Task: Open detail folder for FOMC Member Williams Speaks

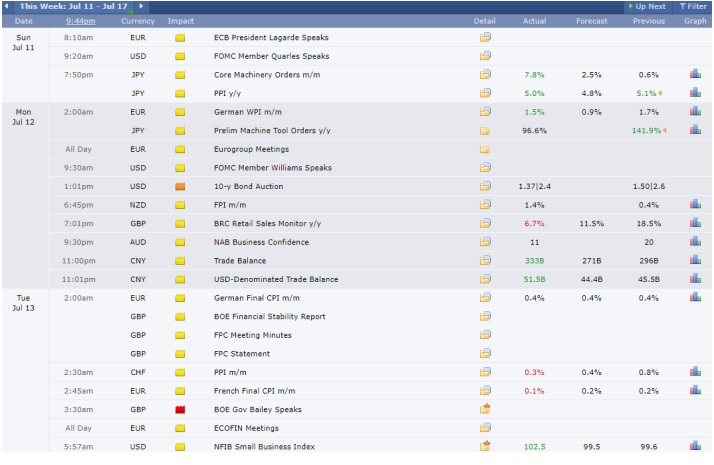Action: point(485,167)
